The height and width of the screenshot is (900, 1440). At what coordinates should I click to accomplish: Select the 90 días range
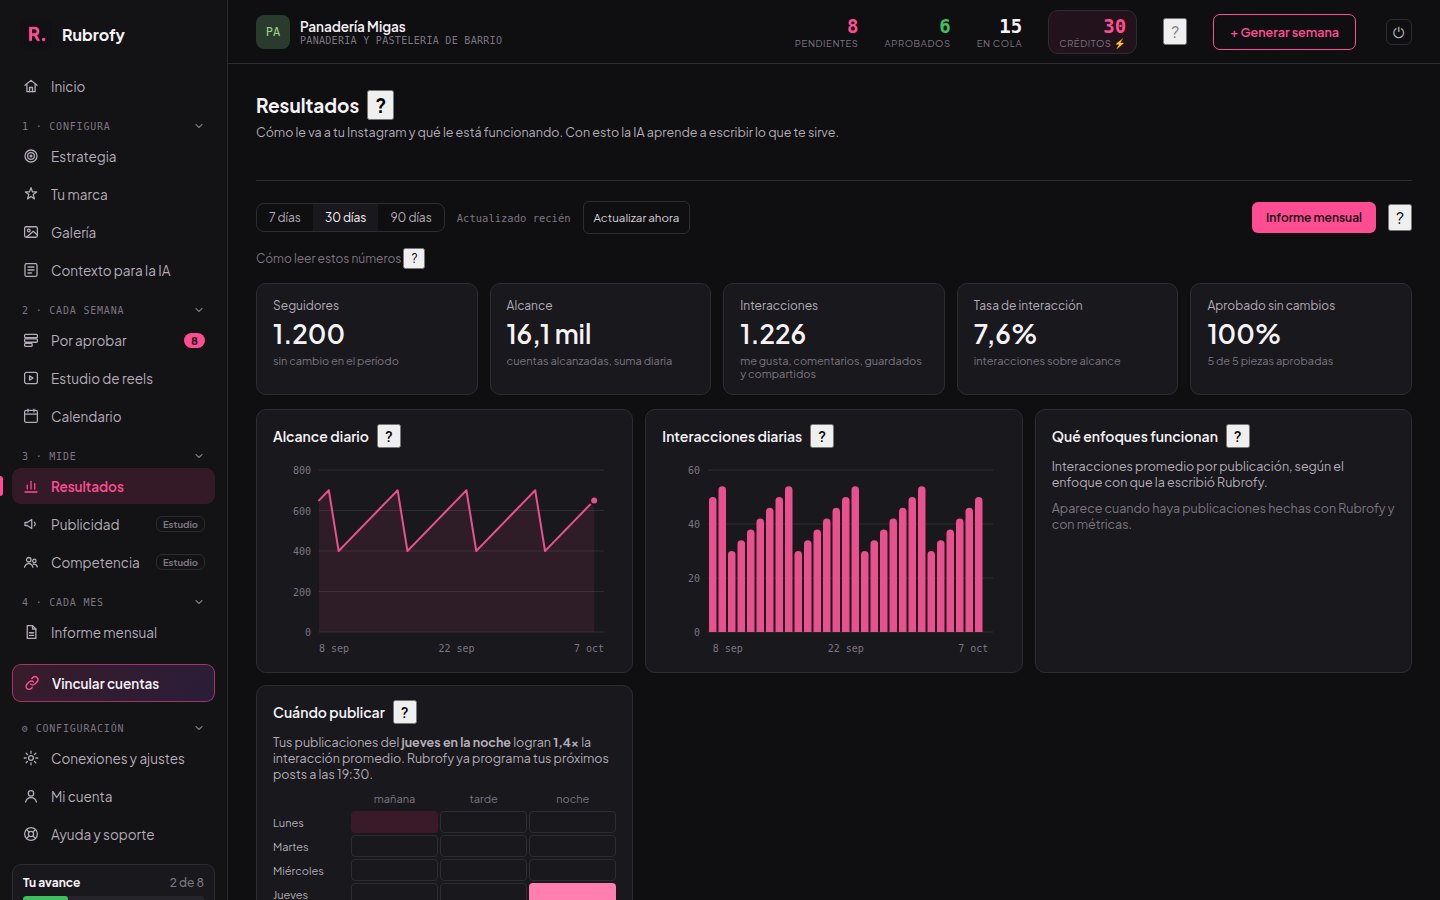tap(411, 217)
